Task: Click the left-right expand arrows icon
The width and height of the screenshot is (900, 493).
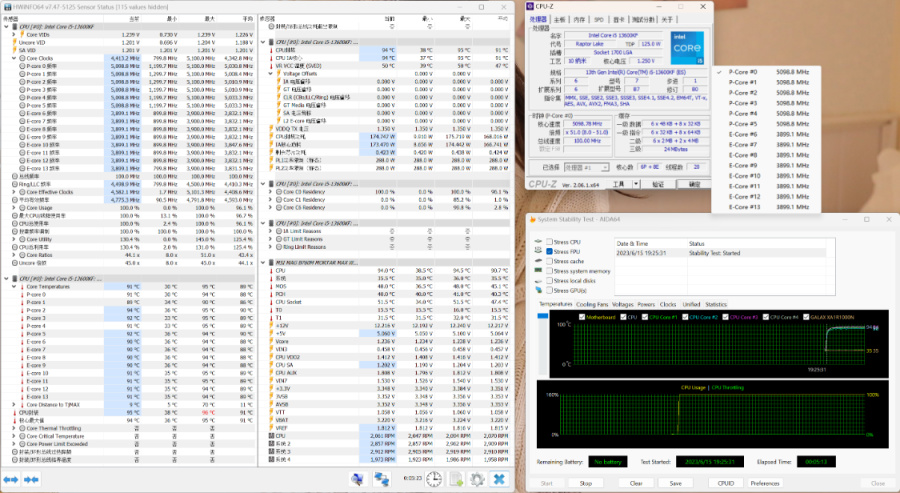Action: (x=11, y=480)
